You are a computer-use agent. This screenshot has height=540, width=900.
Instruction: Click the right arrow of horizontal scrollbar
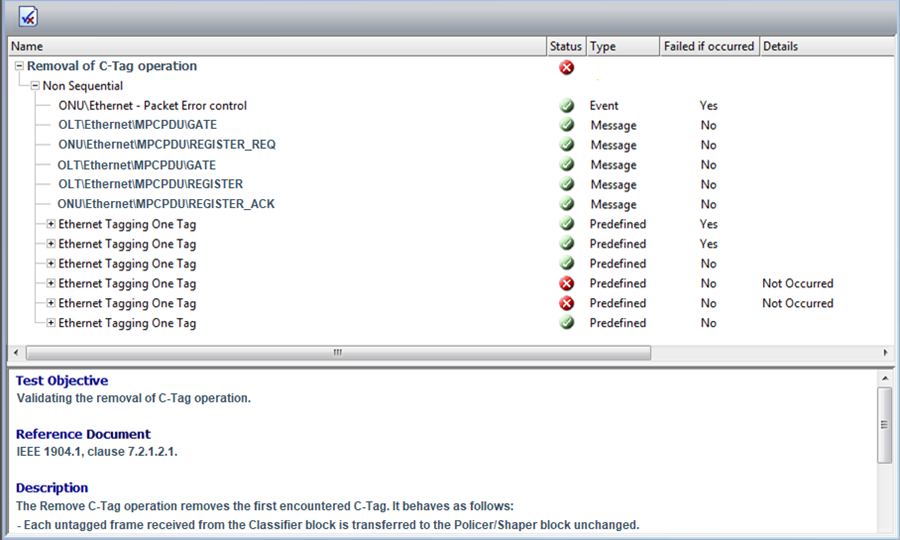(885, 353)
